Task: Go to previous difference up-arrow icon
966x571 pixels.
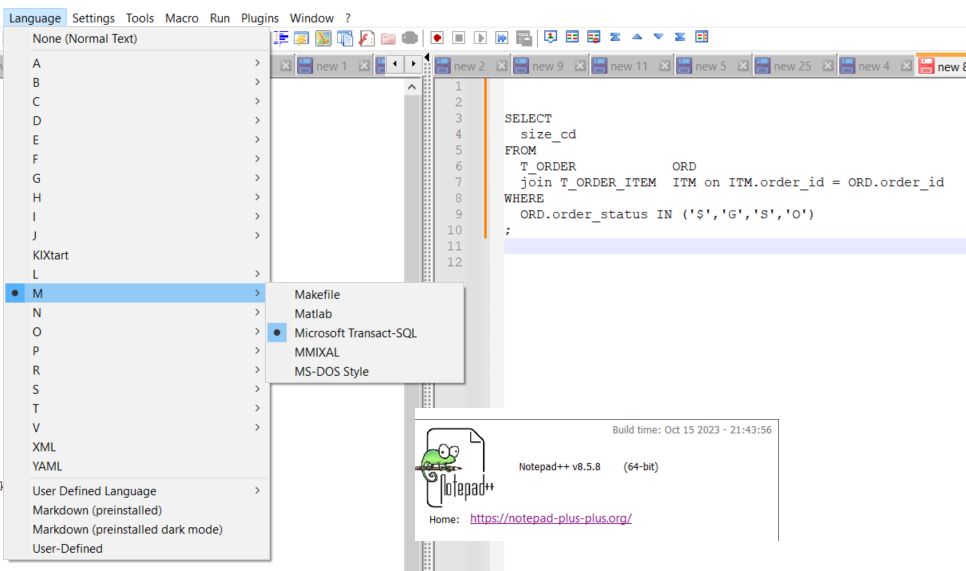Action: tap(637, 37)
